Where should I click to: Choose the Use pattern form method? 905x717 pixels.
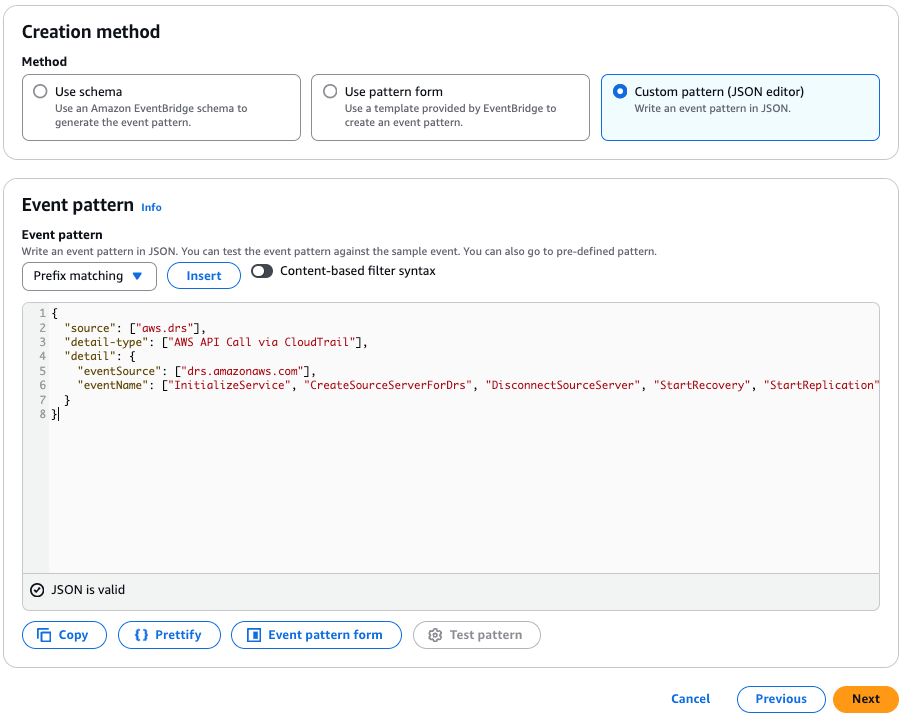pos(330,91)
